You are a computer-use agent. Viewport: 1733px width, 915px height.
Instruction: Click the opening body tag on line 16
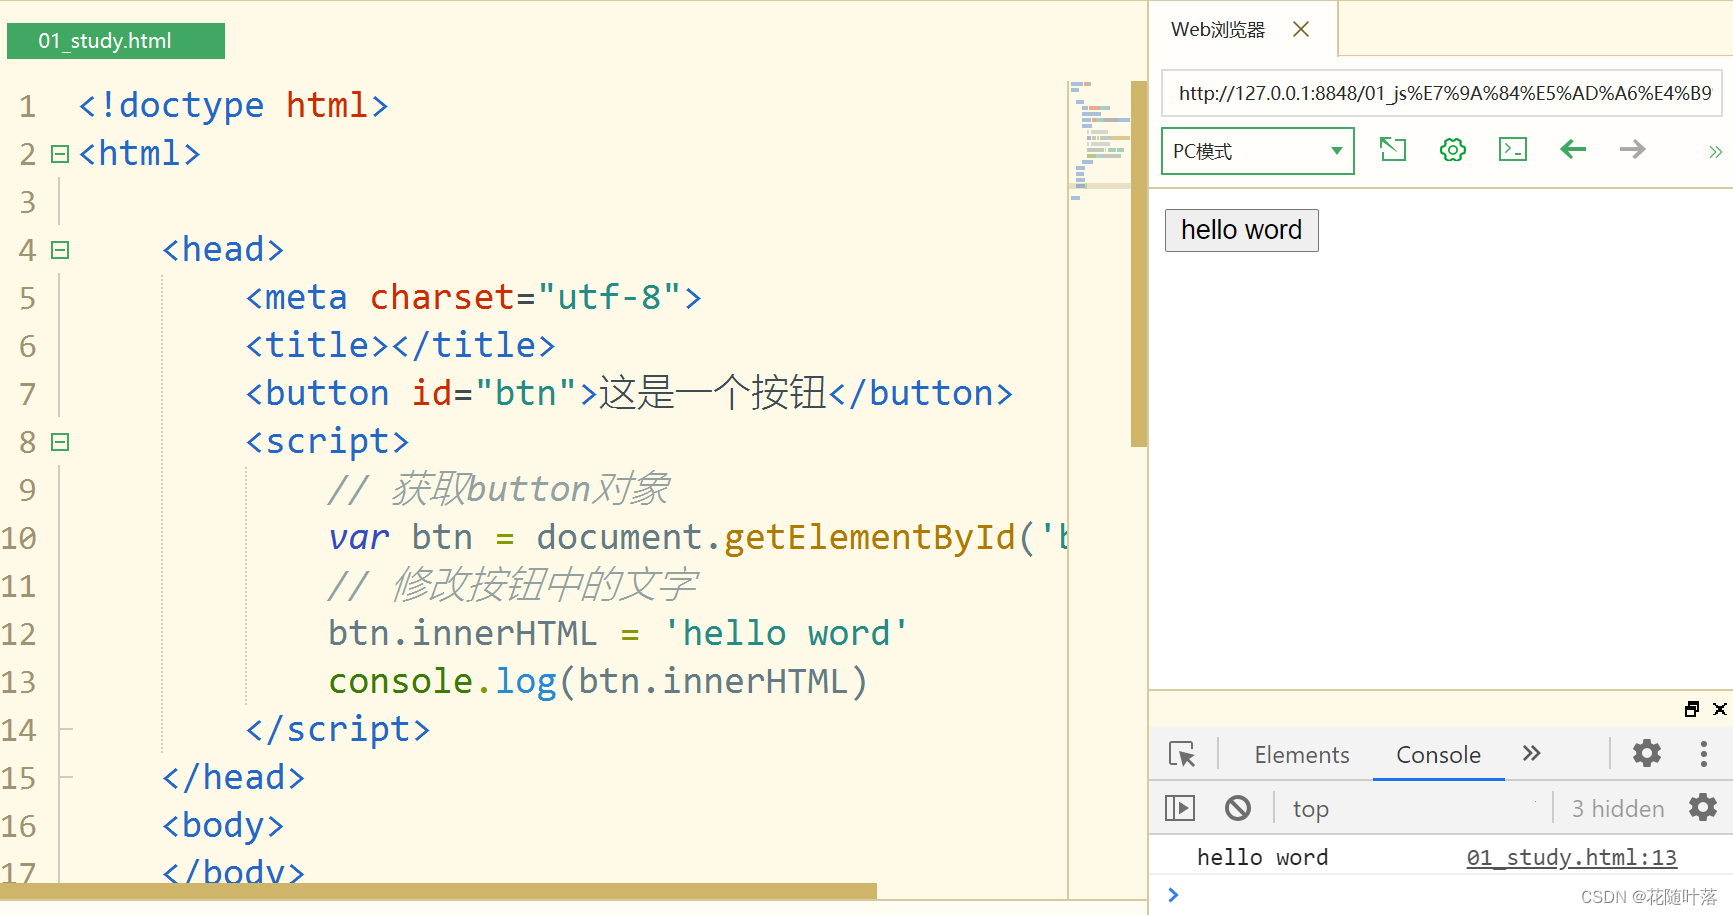coord(223,825)
